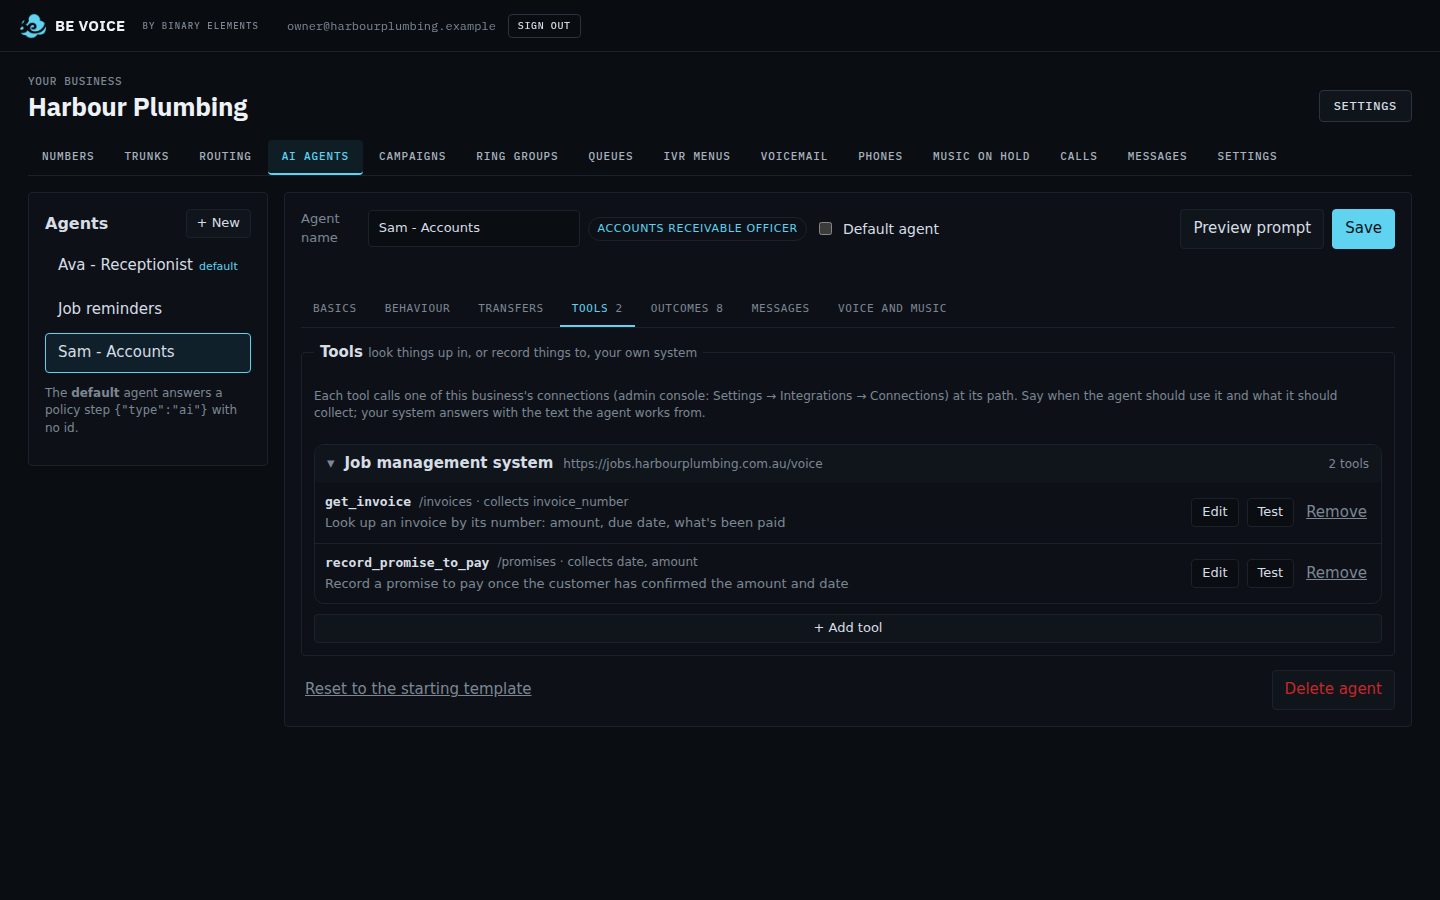The image size is (1440, 900).
Task: Open the Calls tab
Action: point(1079,157)
